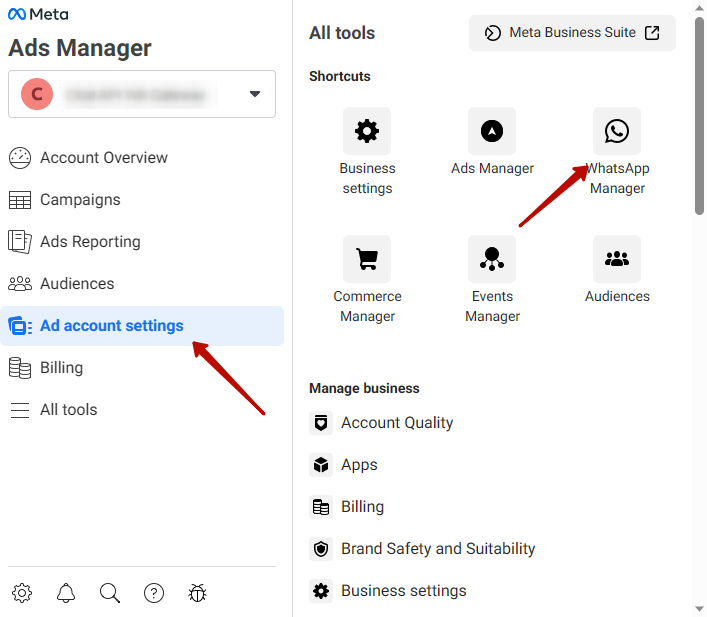Click the account avatar letter C

(37, 94)
